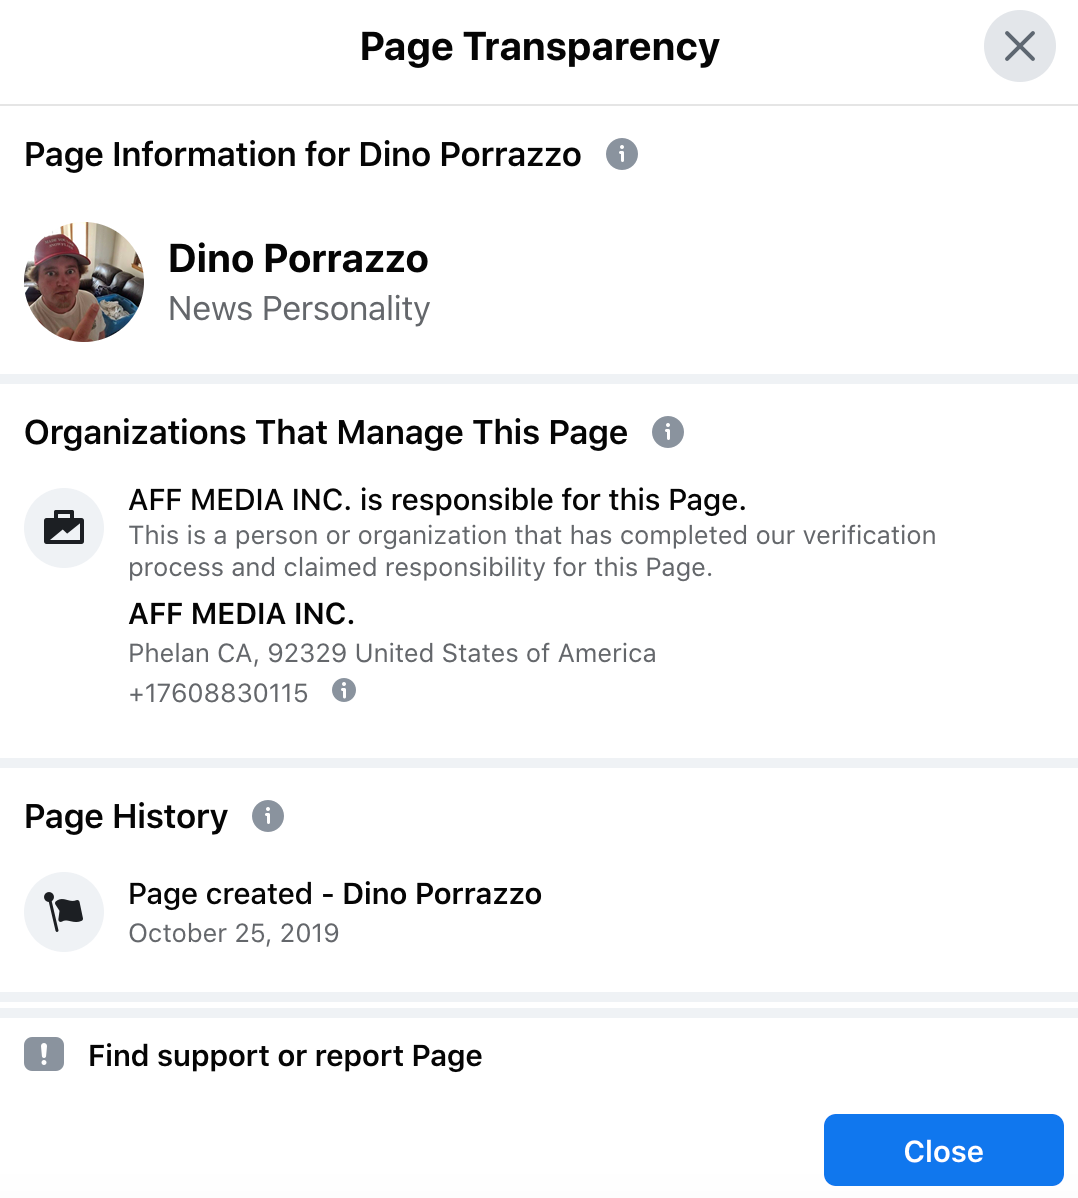Click the info icon next to Organizations heading
This screenshot has width=1078, height=1198.
coord(667,432)
